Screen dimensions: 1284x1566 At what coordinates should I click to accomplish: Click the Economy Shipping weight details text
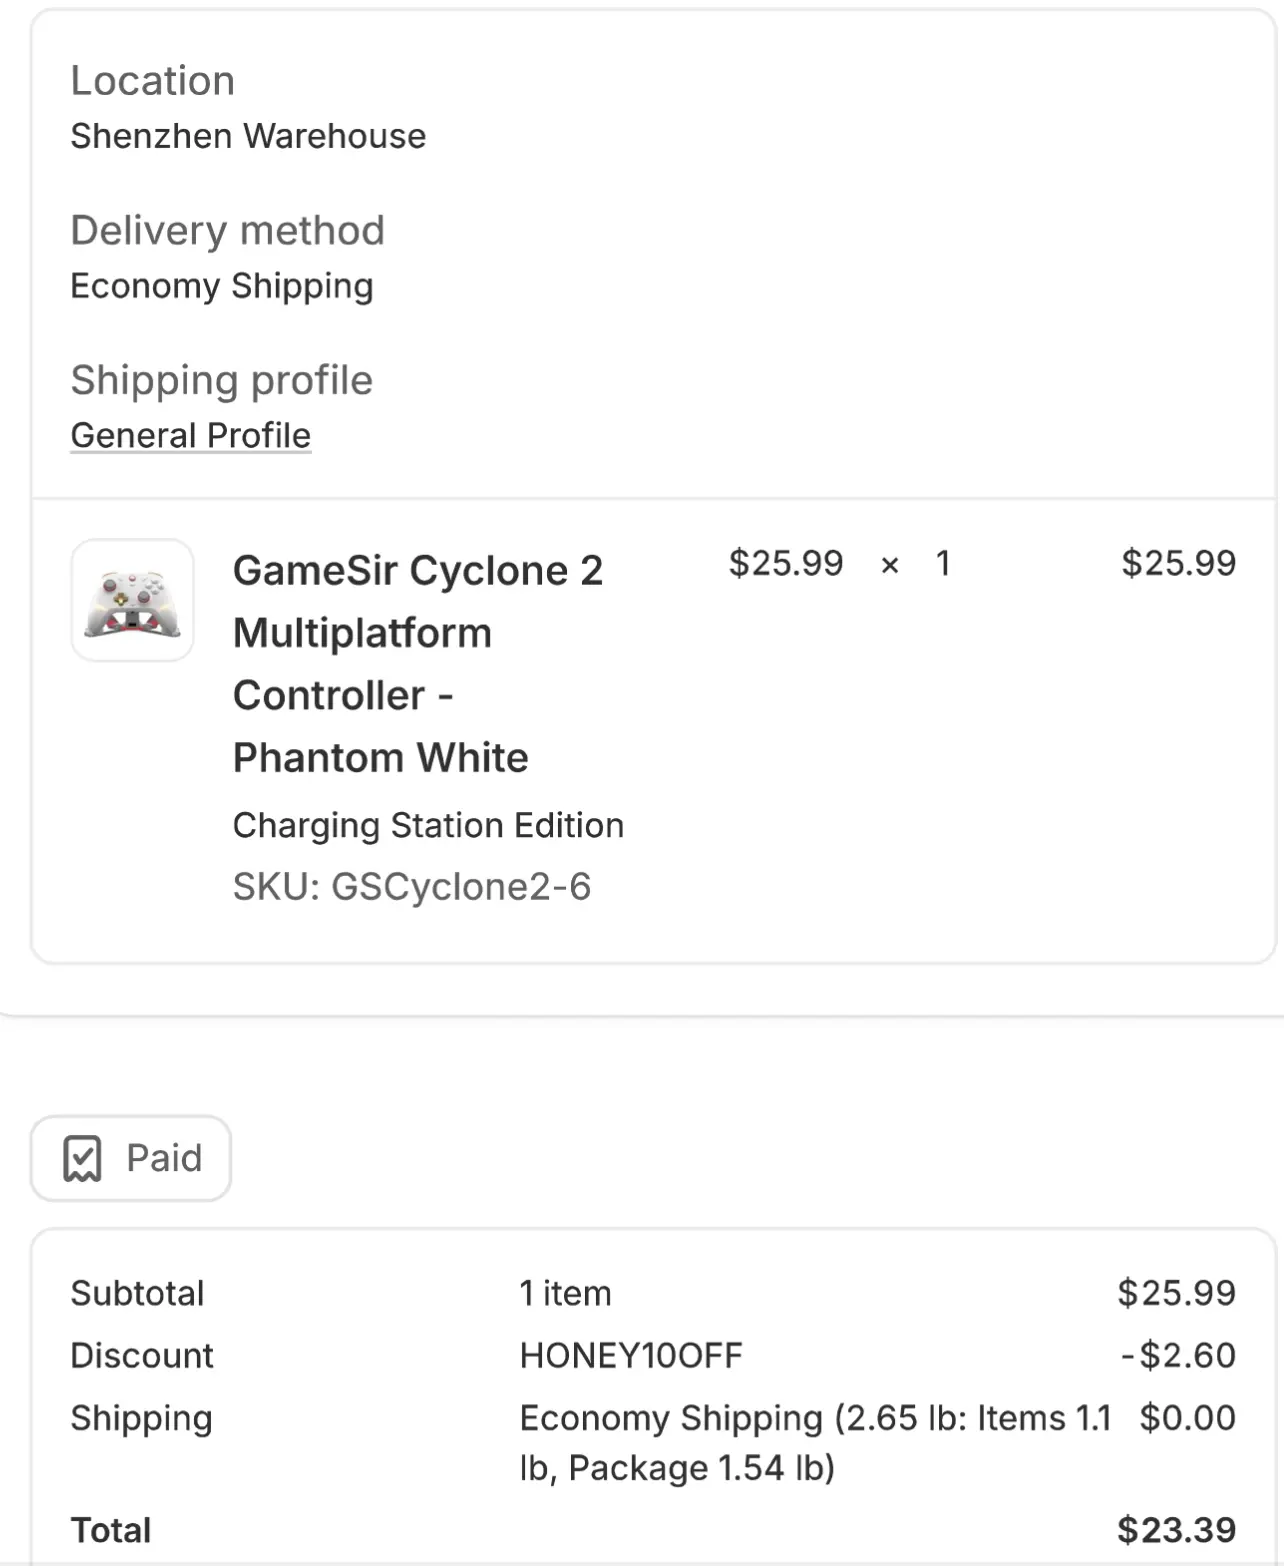[815, 1442]
